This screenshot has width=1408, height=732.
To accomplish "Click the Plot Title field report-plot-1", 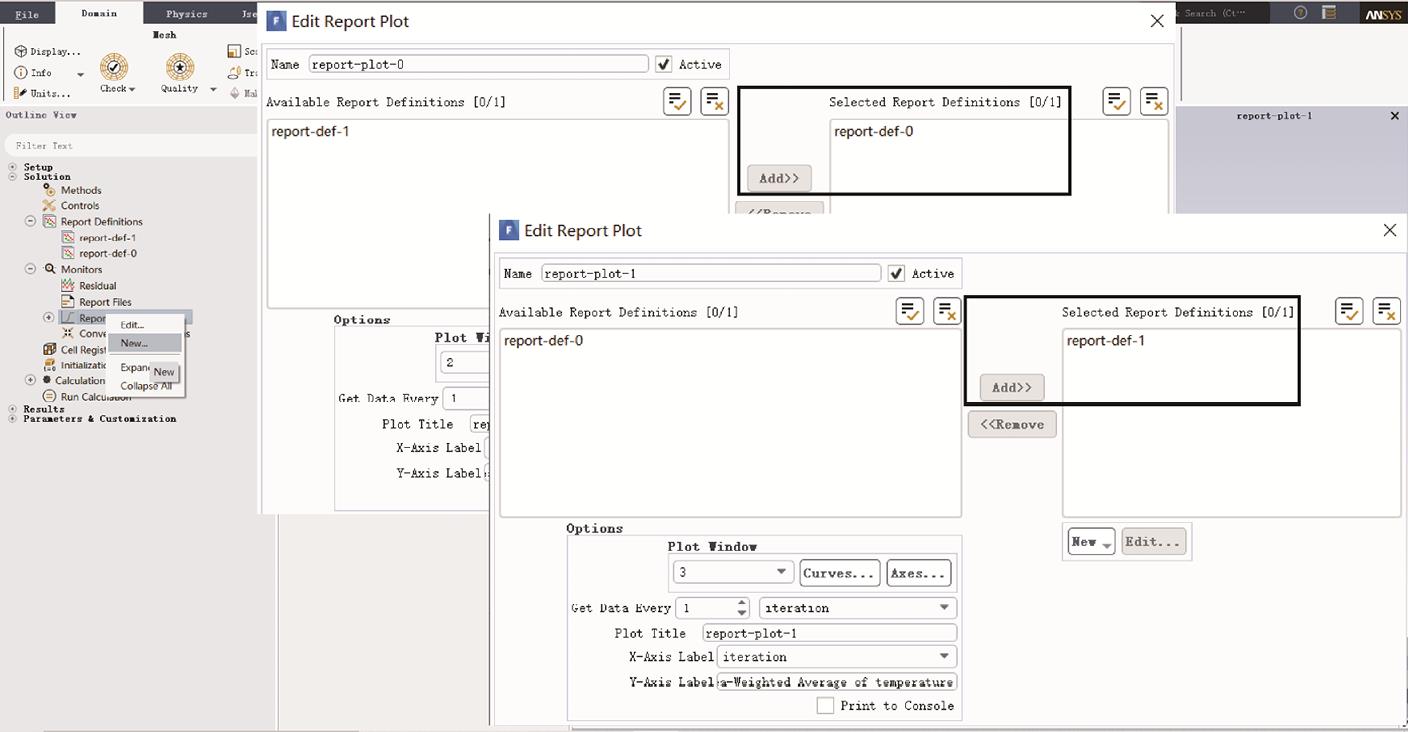I will 829,633.
